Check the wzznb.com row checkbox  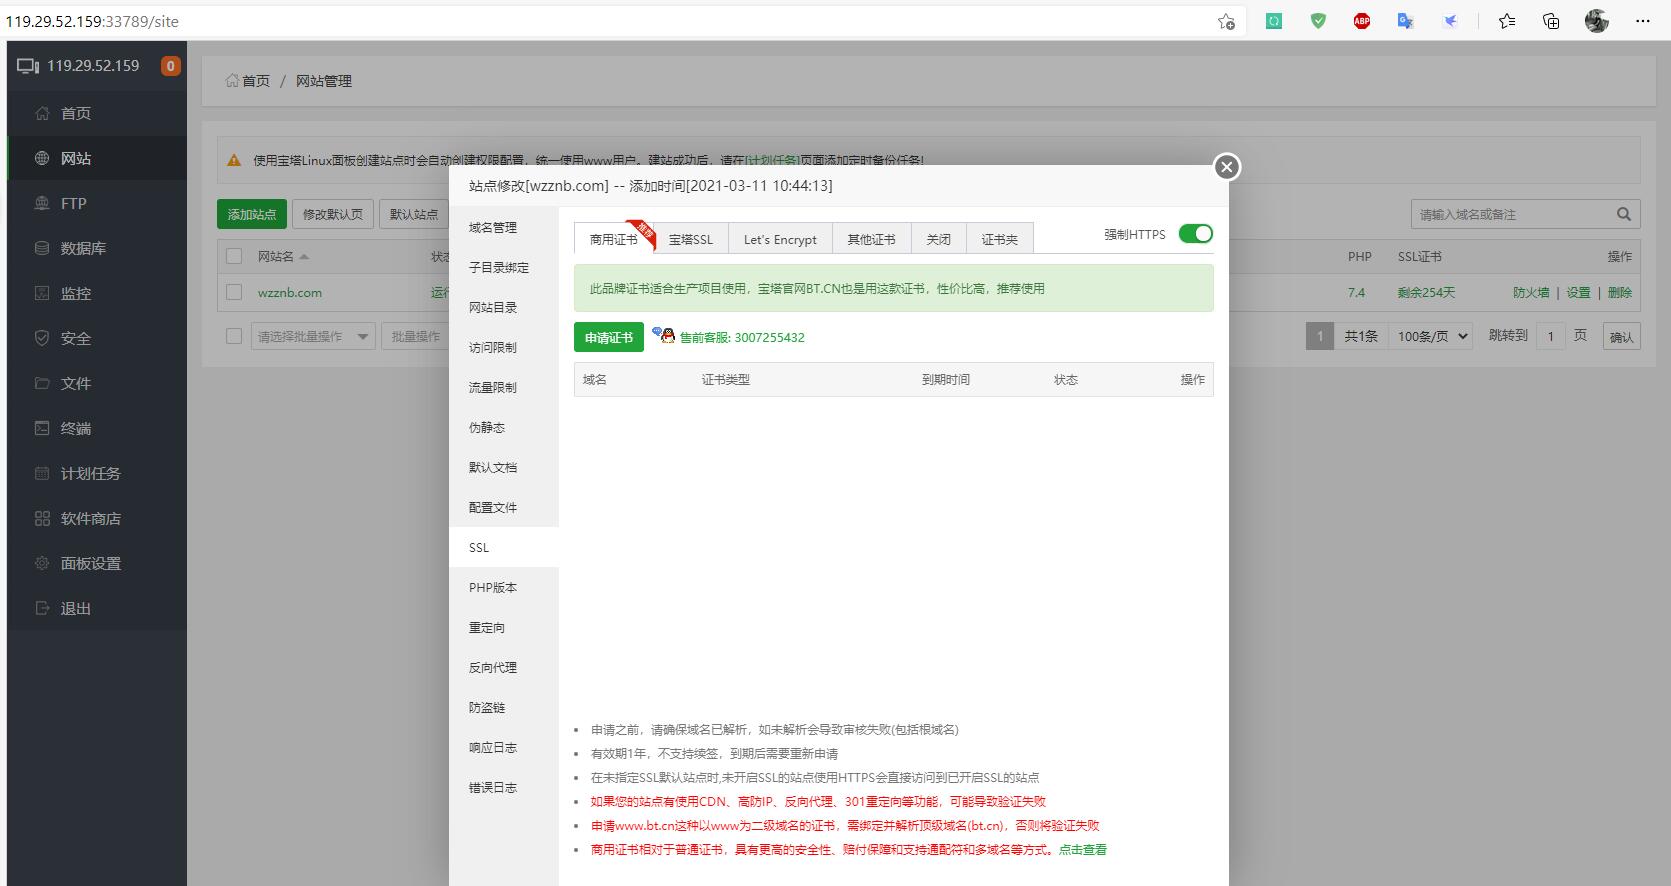click(234, 292)
